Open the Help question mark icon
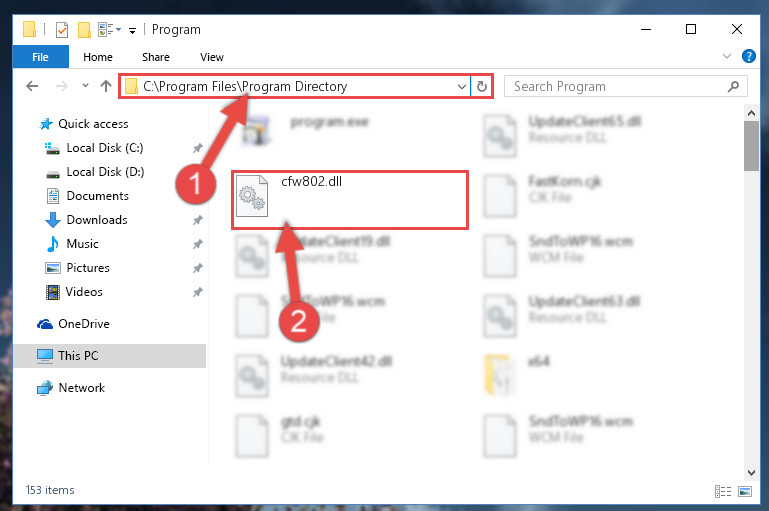 tap(748, 56)
